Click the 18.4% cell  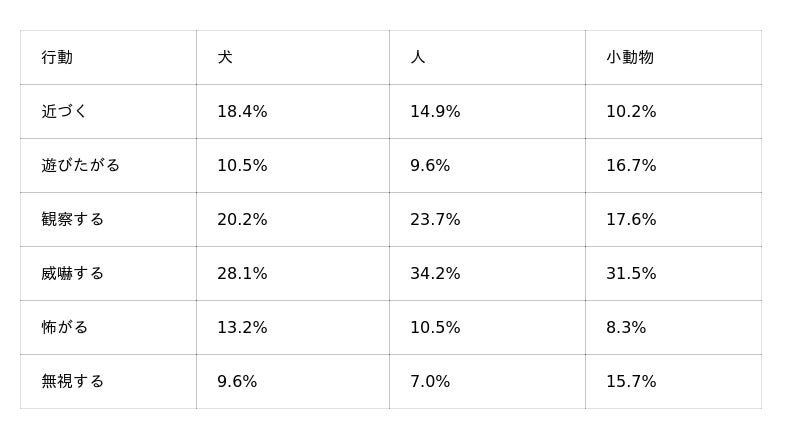tap(242, 112)
